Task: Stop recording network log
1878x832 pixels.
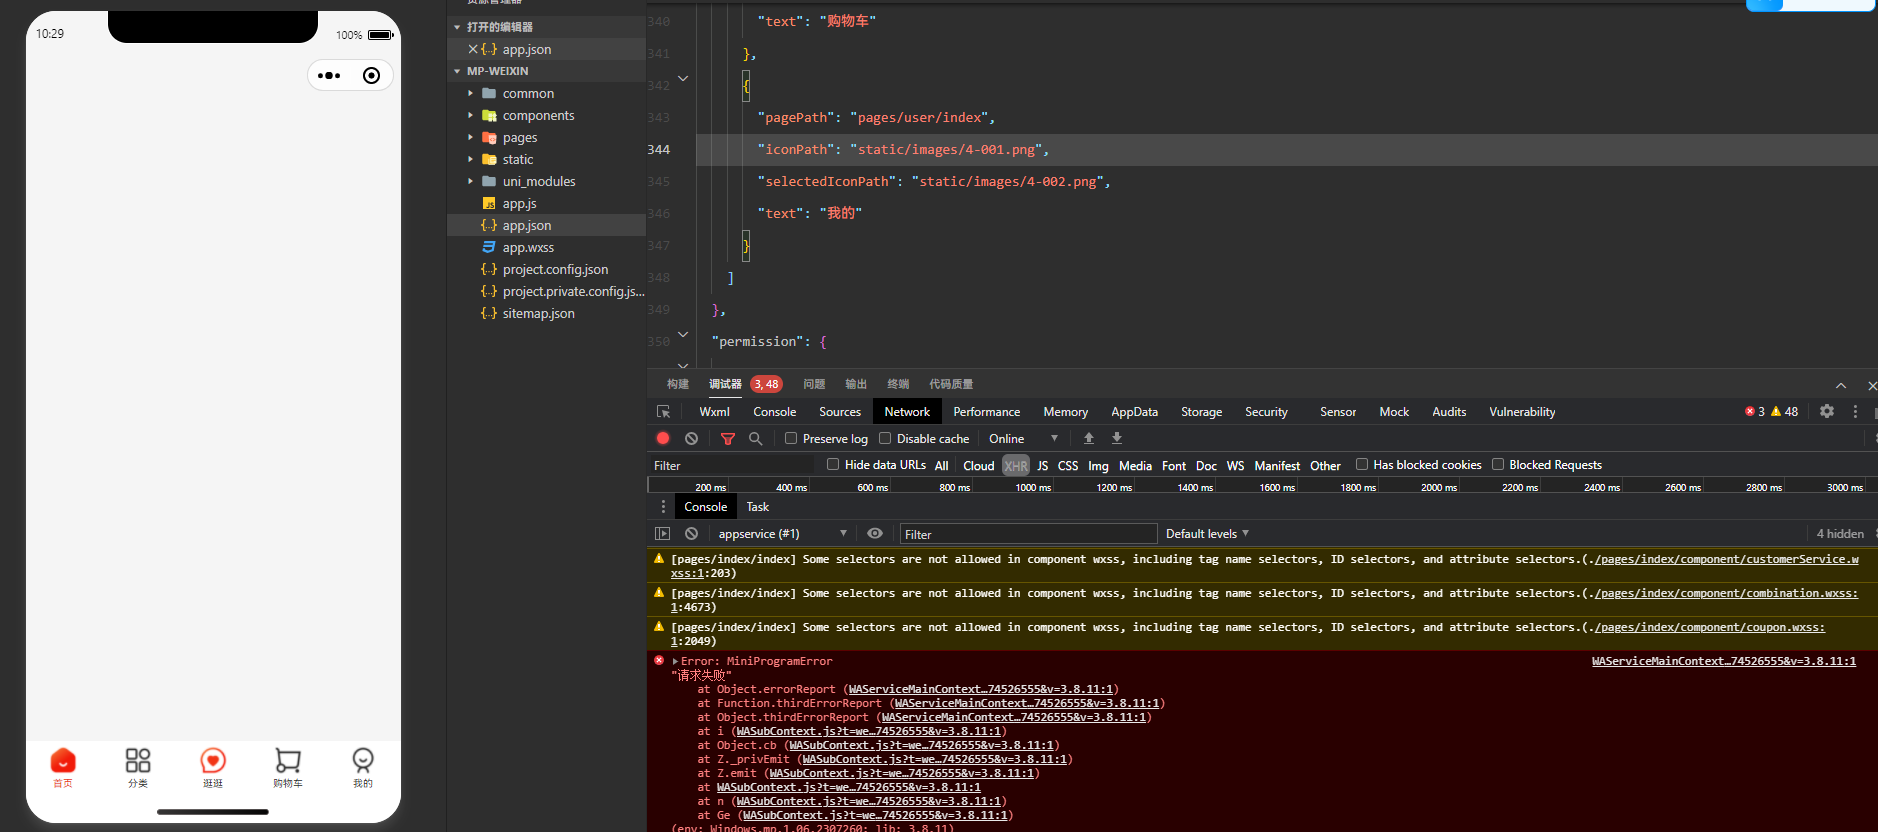Action: point(663,438)
